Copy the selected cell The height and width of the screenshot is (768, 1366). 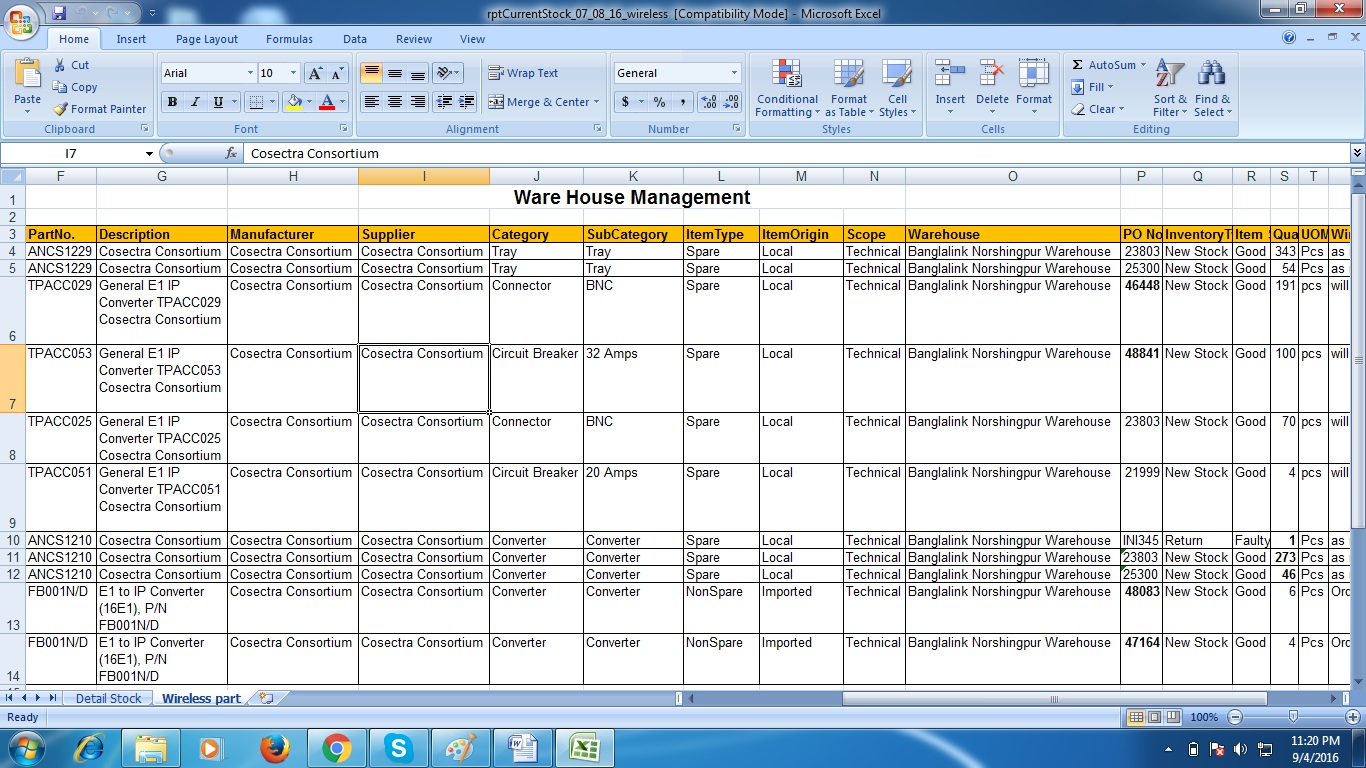[x=75, y=87]
